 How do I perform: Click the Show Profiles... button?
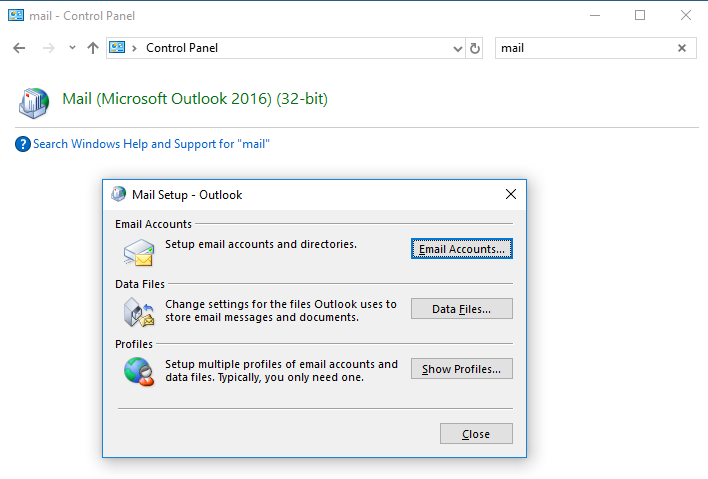tap(461, 369)
